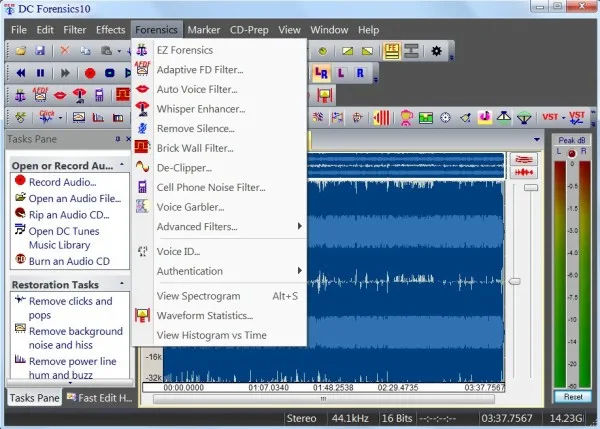Select Voice Garbler menu item
This screenshot has height=429, width=600.
(219, 207)
